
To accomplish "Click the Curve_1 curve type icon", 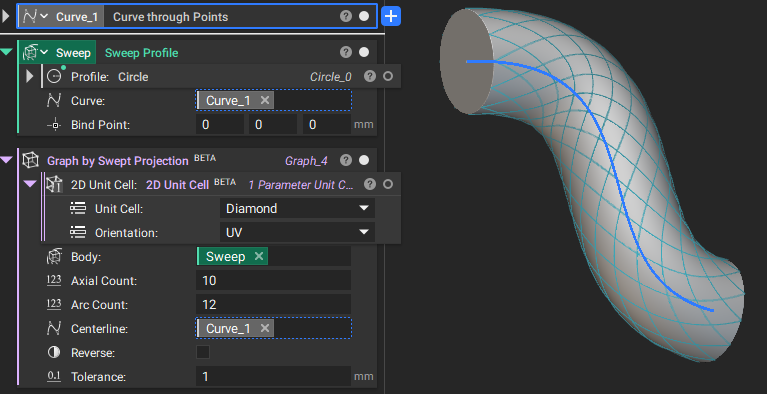I will [30, 16].
